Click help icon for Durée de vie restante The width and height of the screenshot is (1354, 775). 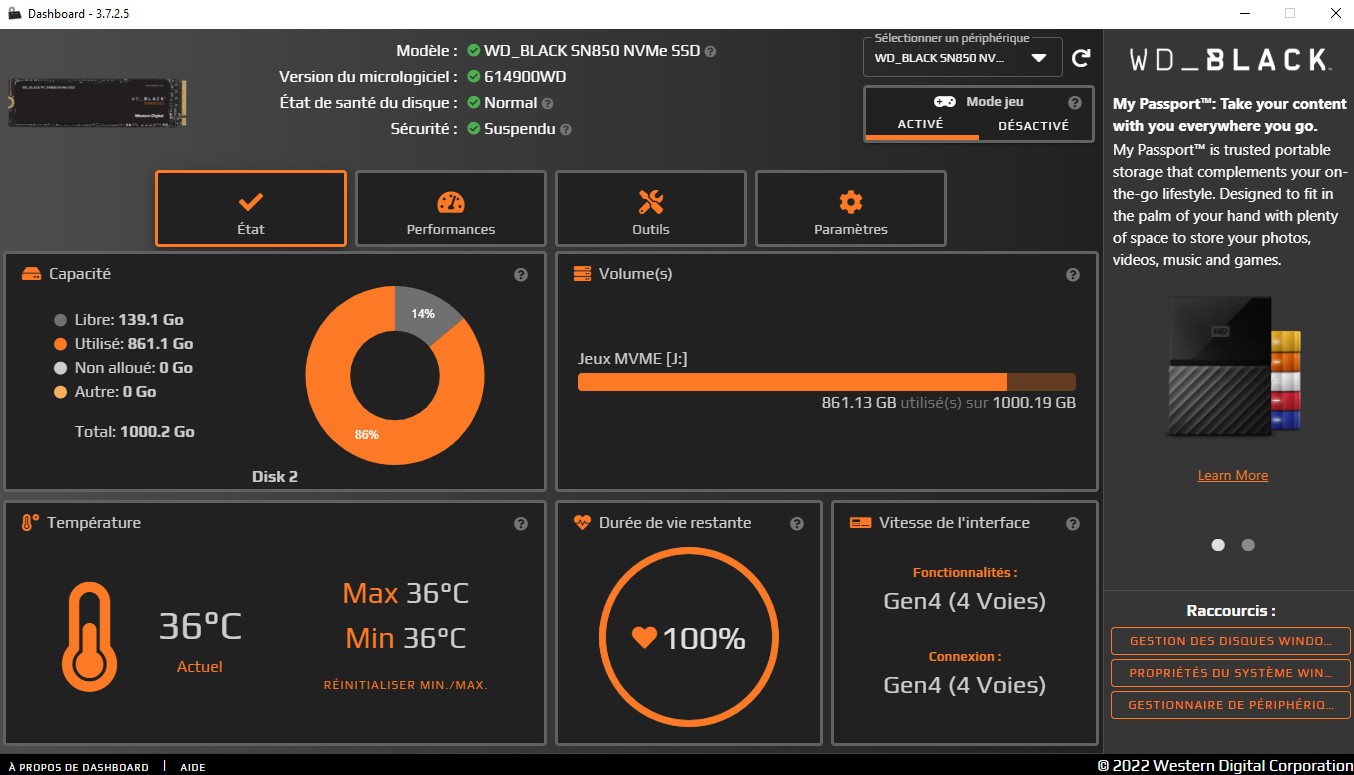797,524
